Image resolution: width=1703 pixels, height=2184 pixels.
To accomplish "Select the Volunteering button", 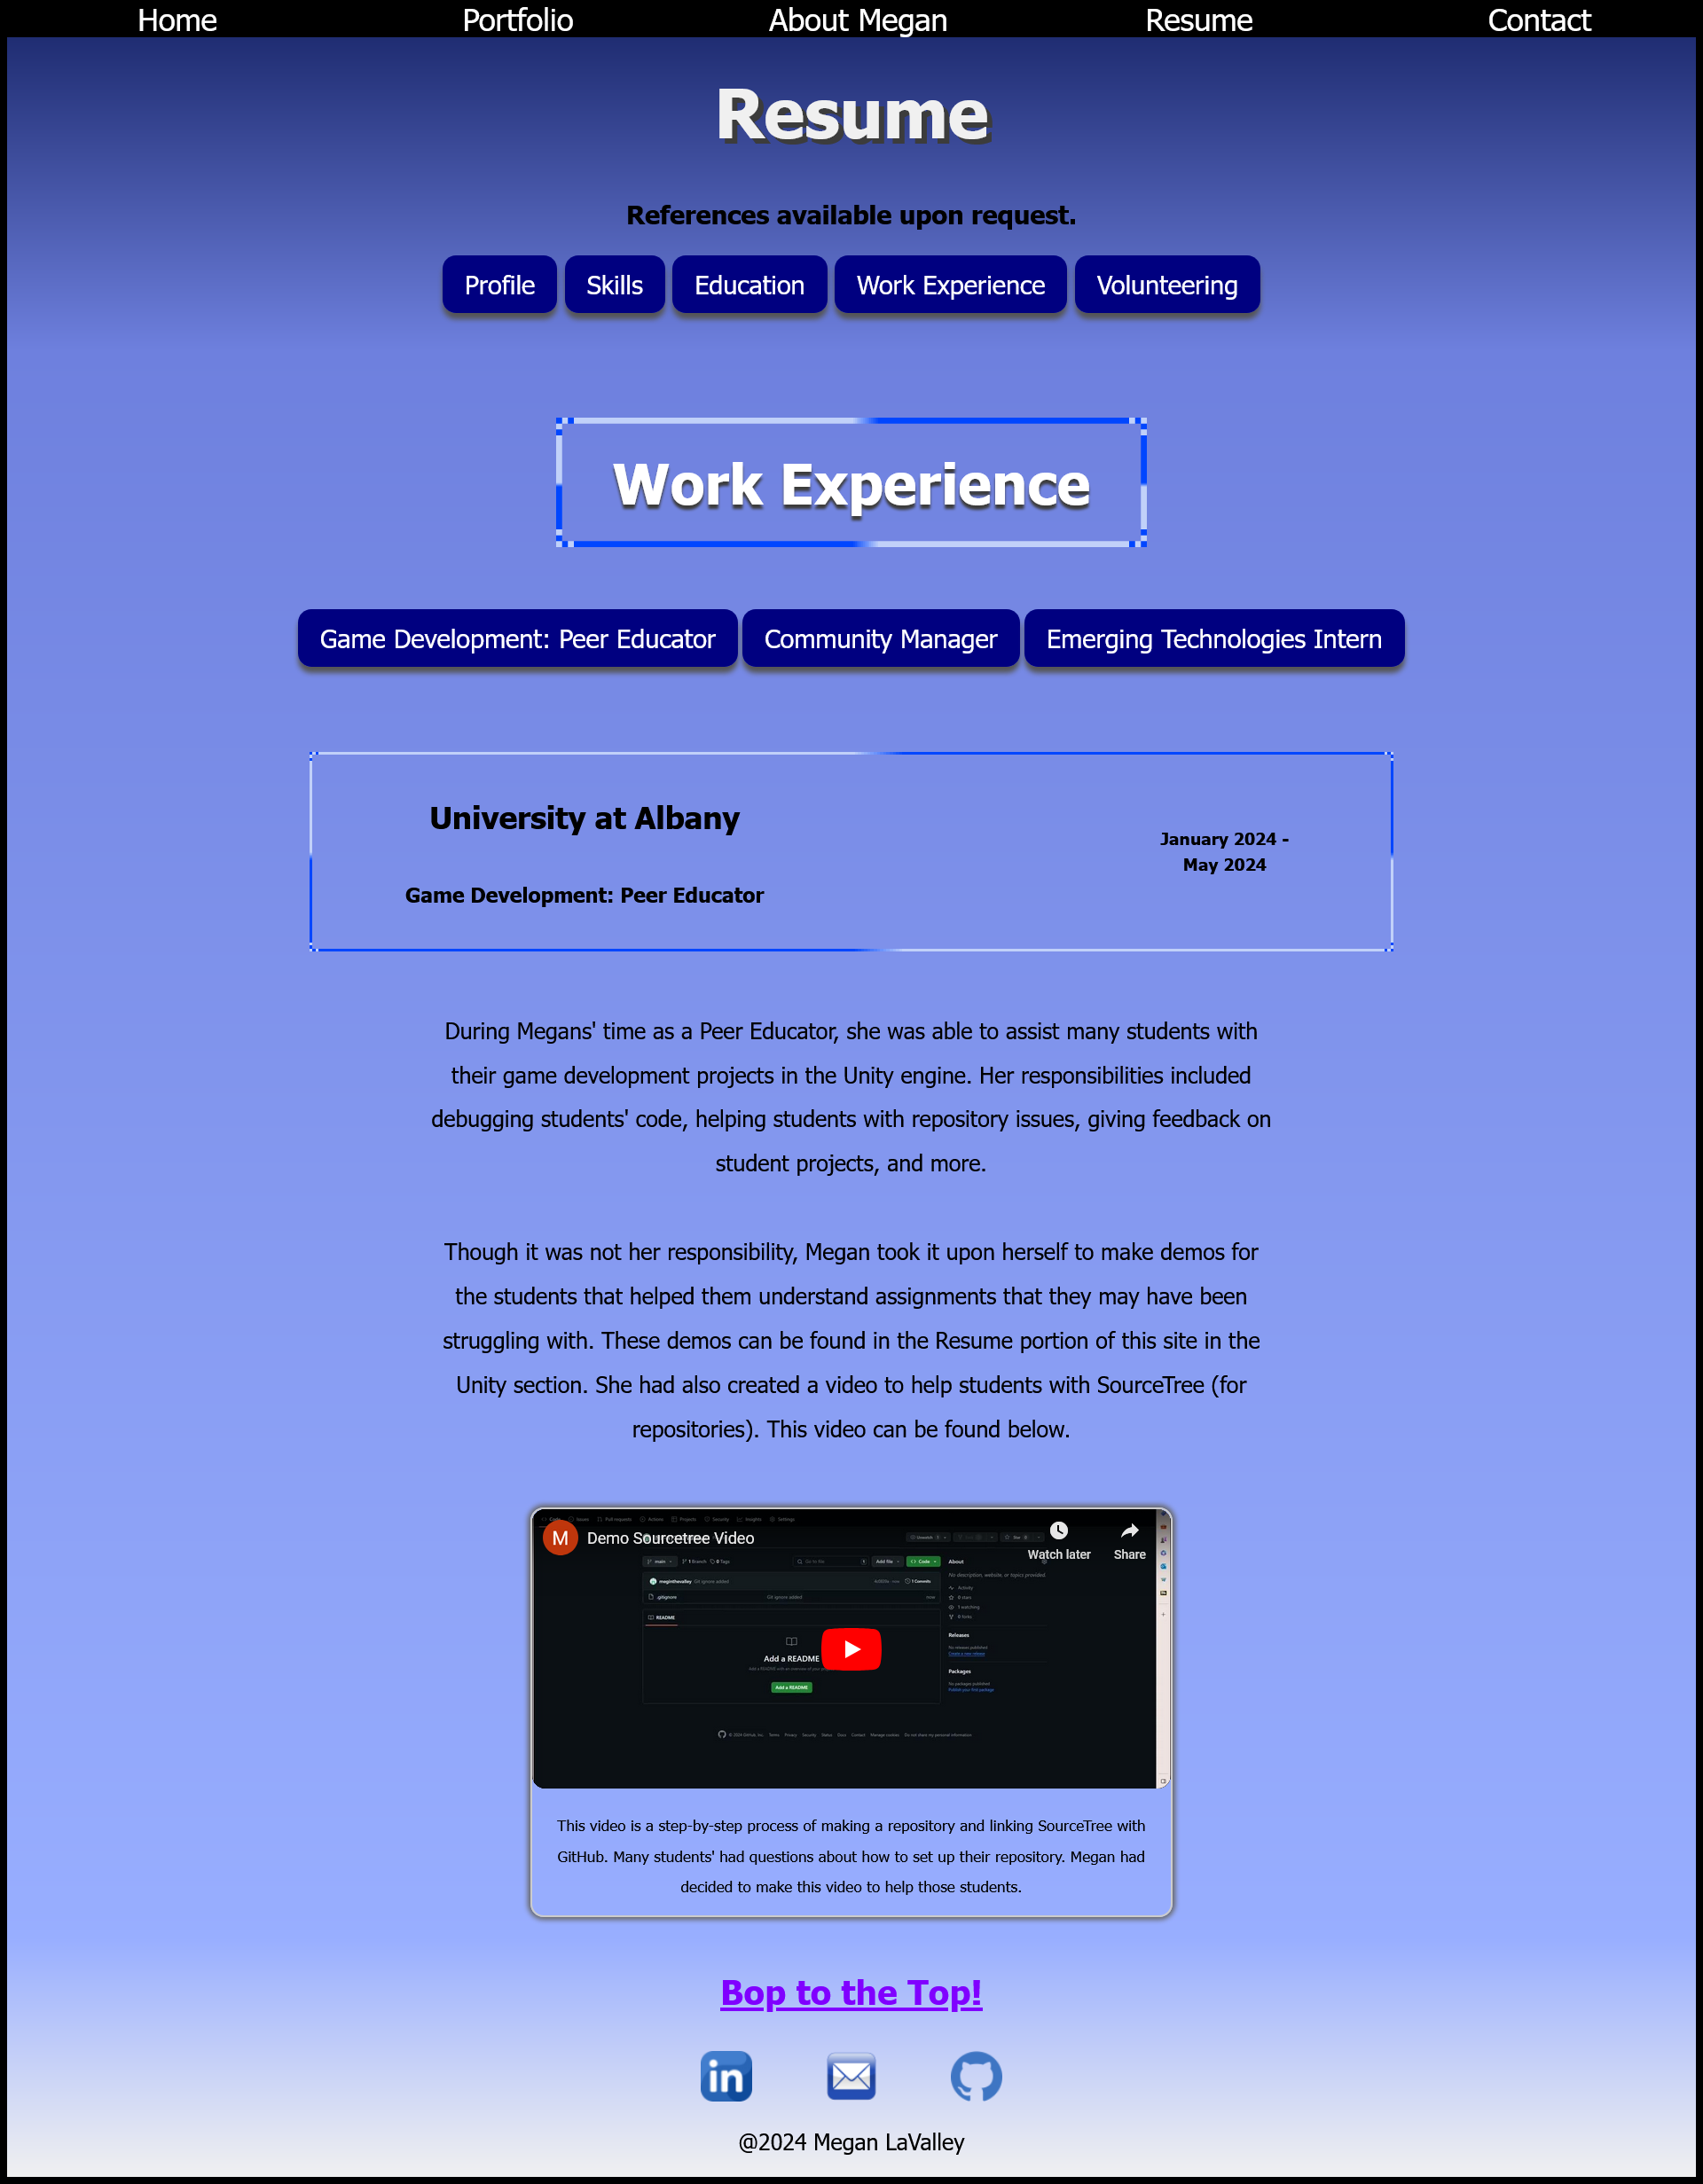I will [x=1165, y=282].
